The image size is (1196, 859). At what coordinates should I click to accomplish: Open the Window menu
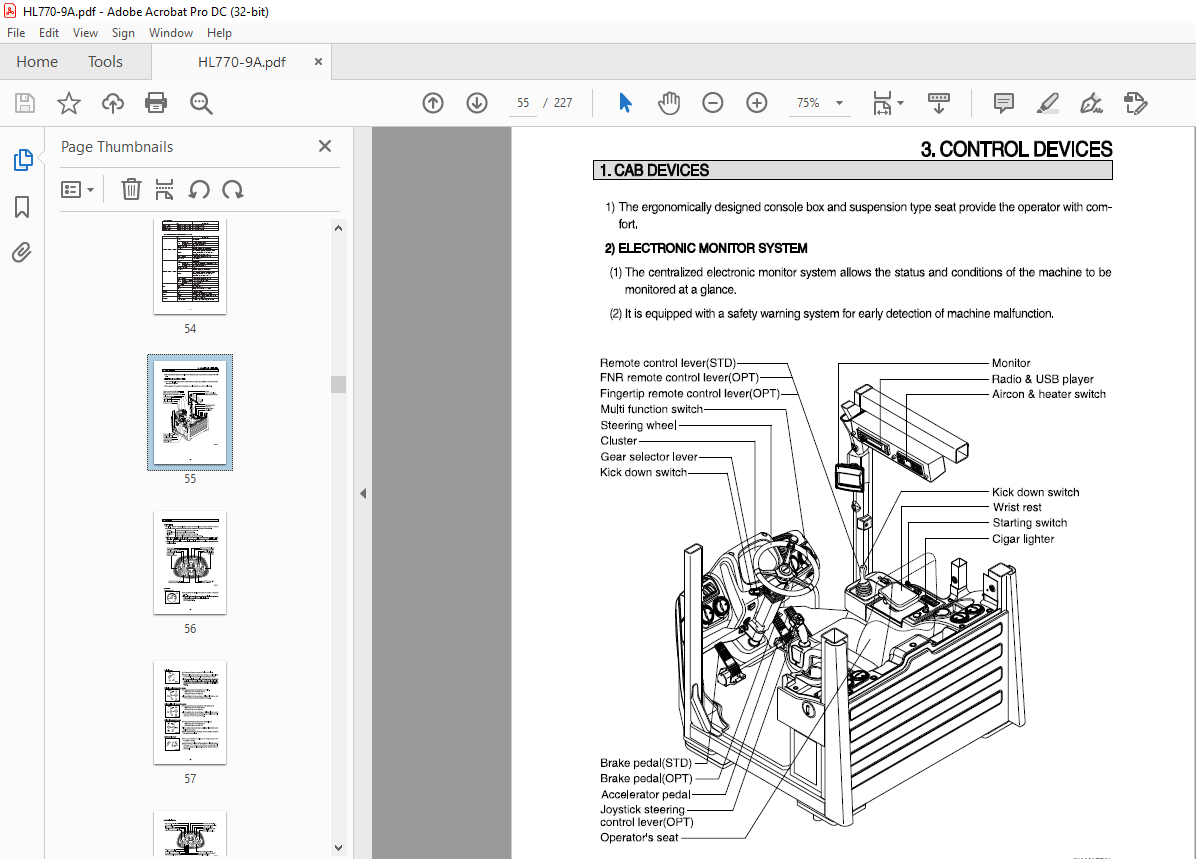pos(171,33)
